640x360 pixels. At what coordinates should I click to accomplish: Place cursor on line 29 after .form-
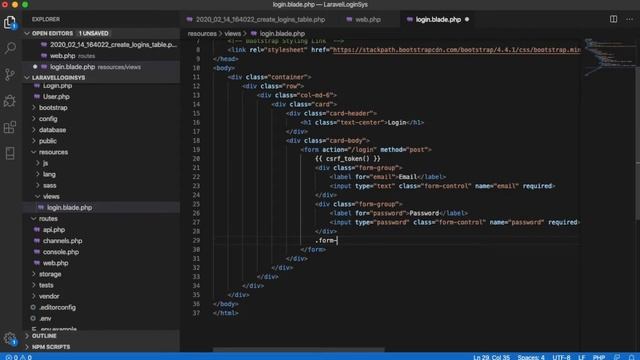[x=337, y=240]
